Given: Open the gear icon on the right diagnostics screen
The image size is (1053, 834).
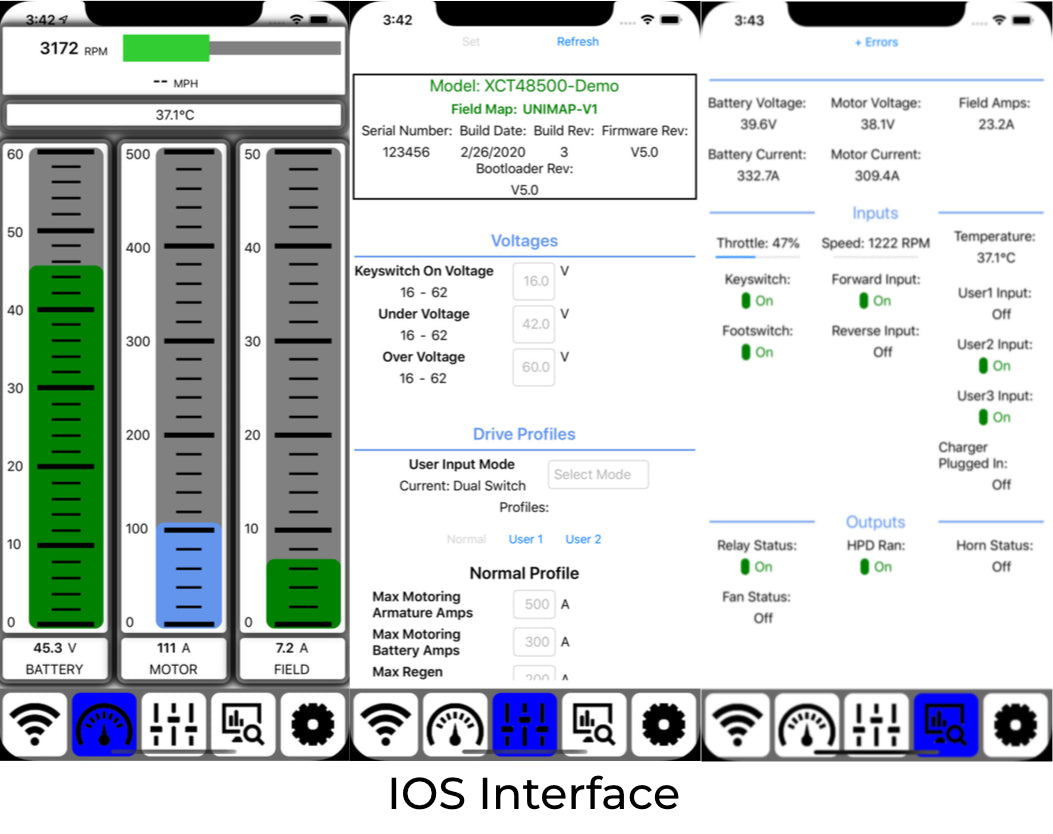Looking at the screenshot, I should [x=1016, y=724].
